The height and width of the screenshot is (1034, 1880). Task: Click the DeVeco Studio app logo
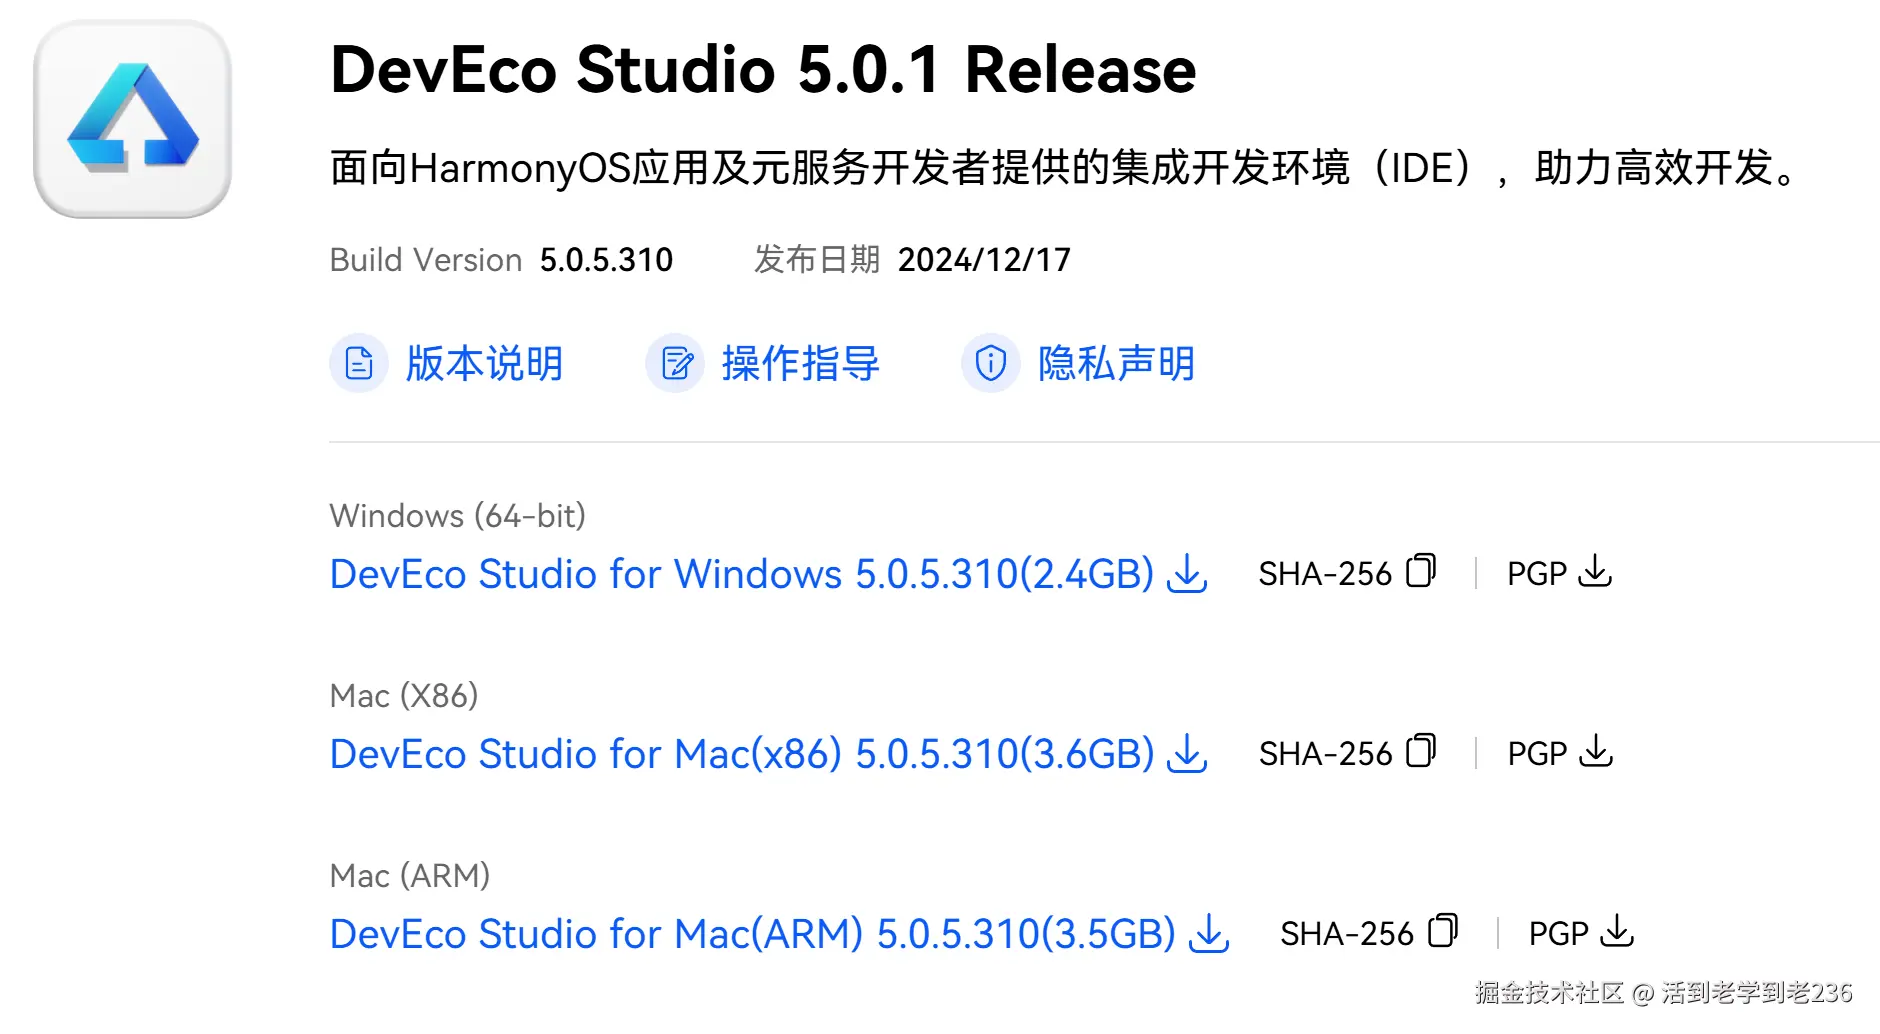[x=133, y=120]
